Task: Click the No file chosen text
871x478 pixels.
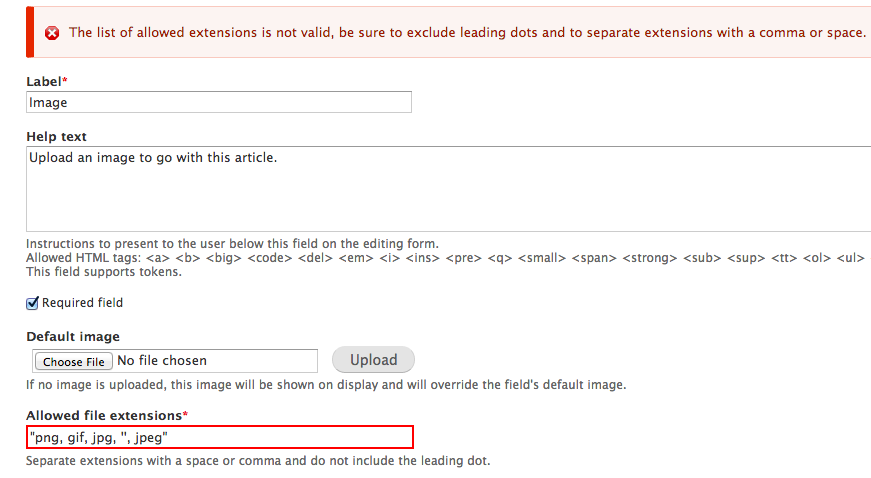Action: coord(162,360)
